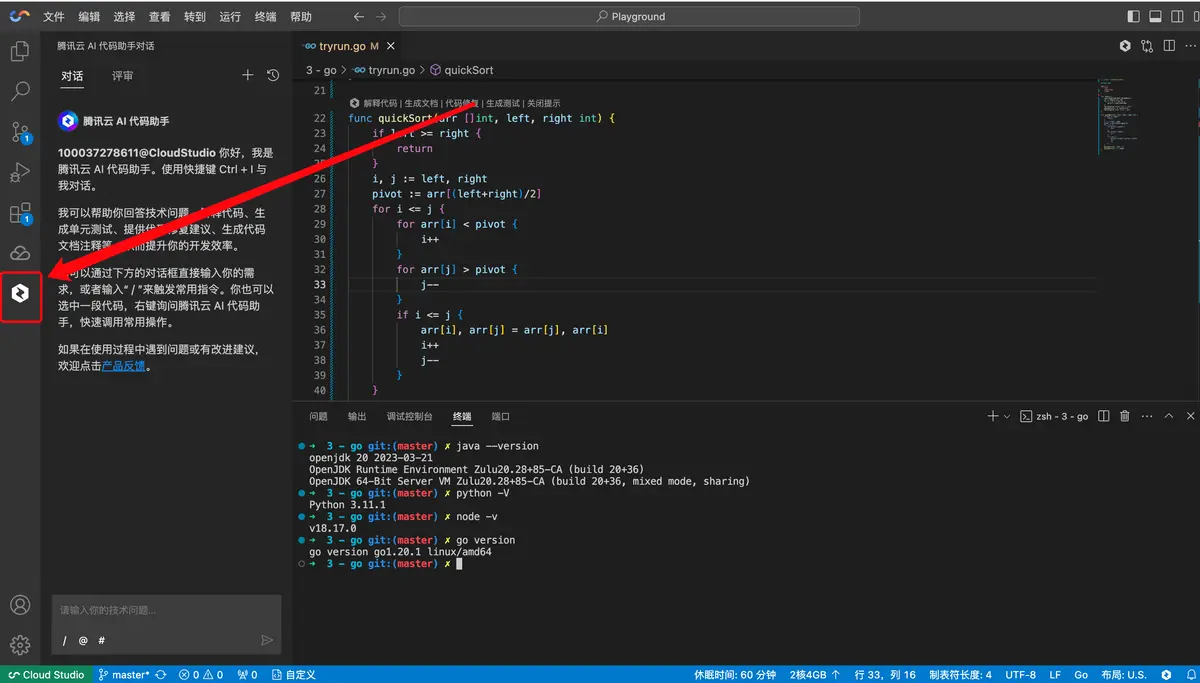Toggle the bottom panel visibility

[1155, 17]
